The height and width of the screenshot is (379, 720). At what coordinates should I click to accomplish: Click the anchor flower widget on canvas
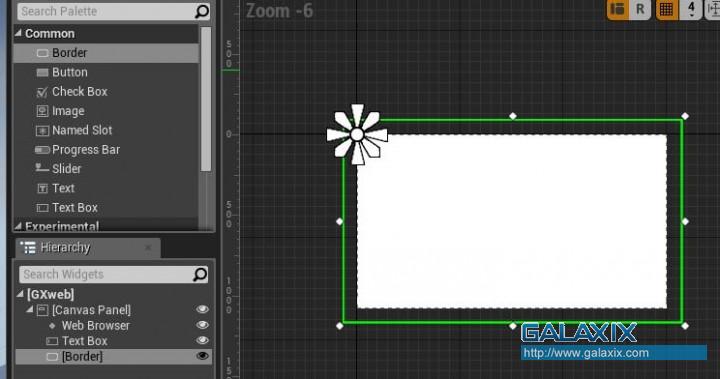(357, 135)
